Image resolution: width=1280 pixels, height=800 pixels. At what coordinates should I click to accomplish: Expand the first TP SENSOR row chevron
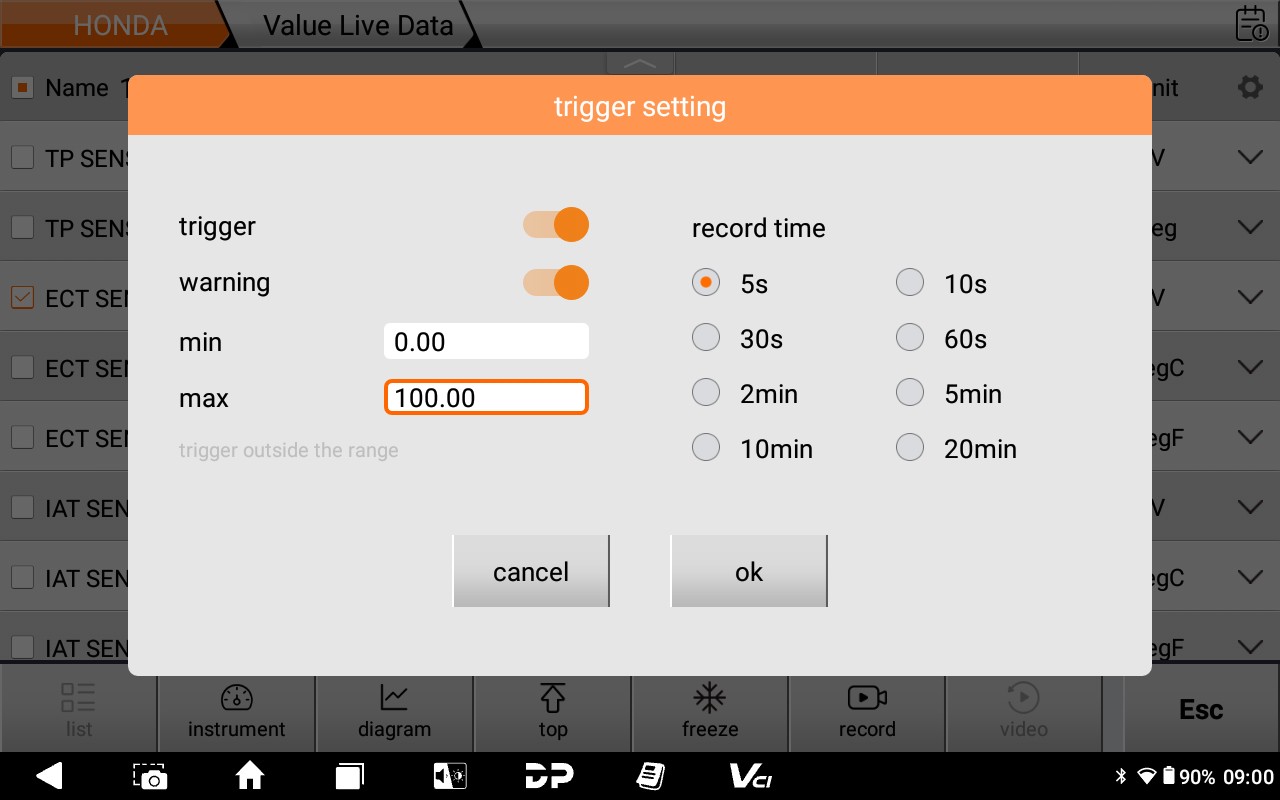tap(1250, 158)
